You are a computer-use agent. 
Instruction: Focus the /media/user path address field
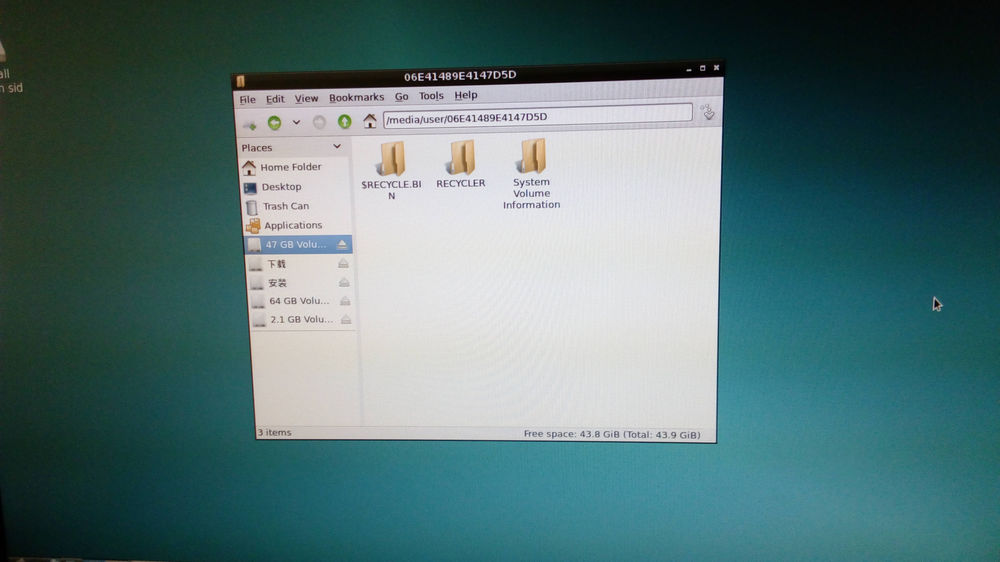pos(538,117)
